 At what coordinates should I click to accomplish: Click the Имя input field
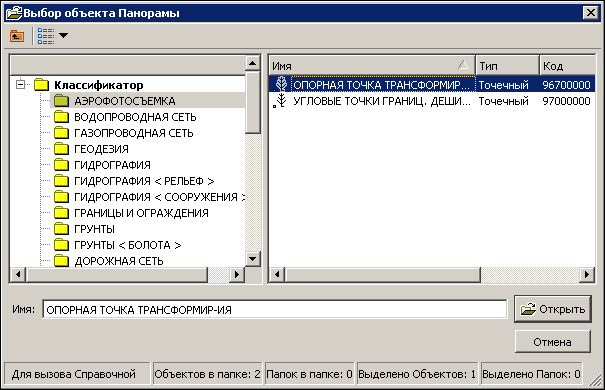pyautogui.click(x=275, y=309)
